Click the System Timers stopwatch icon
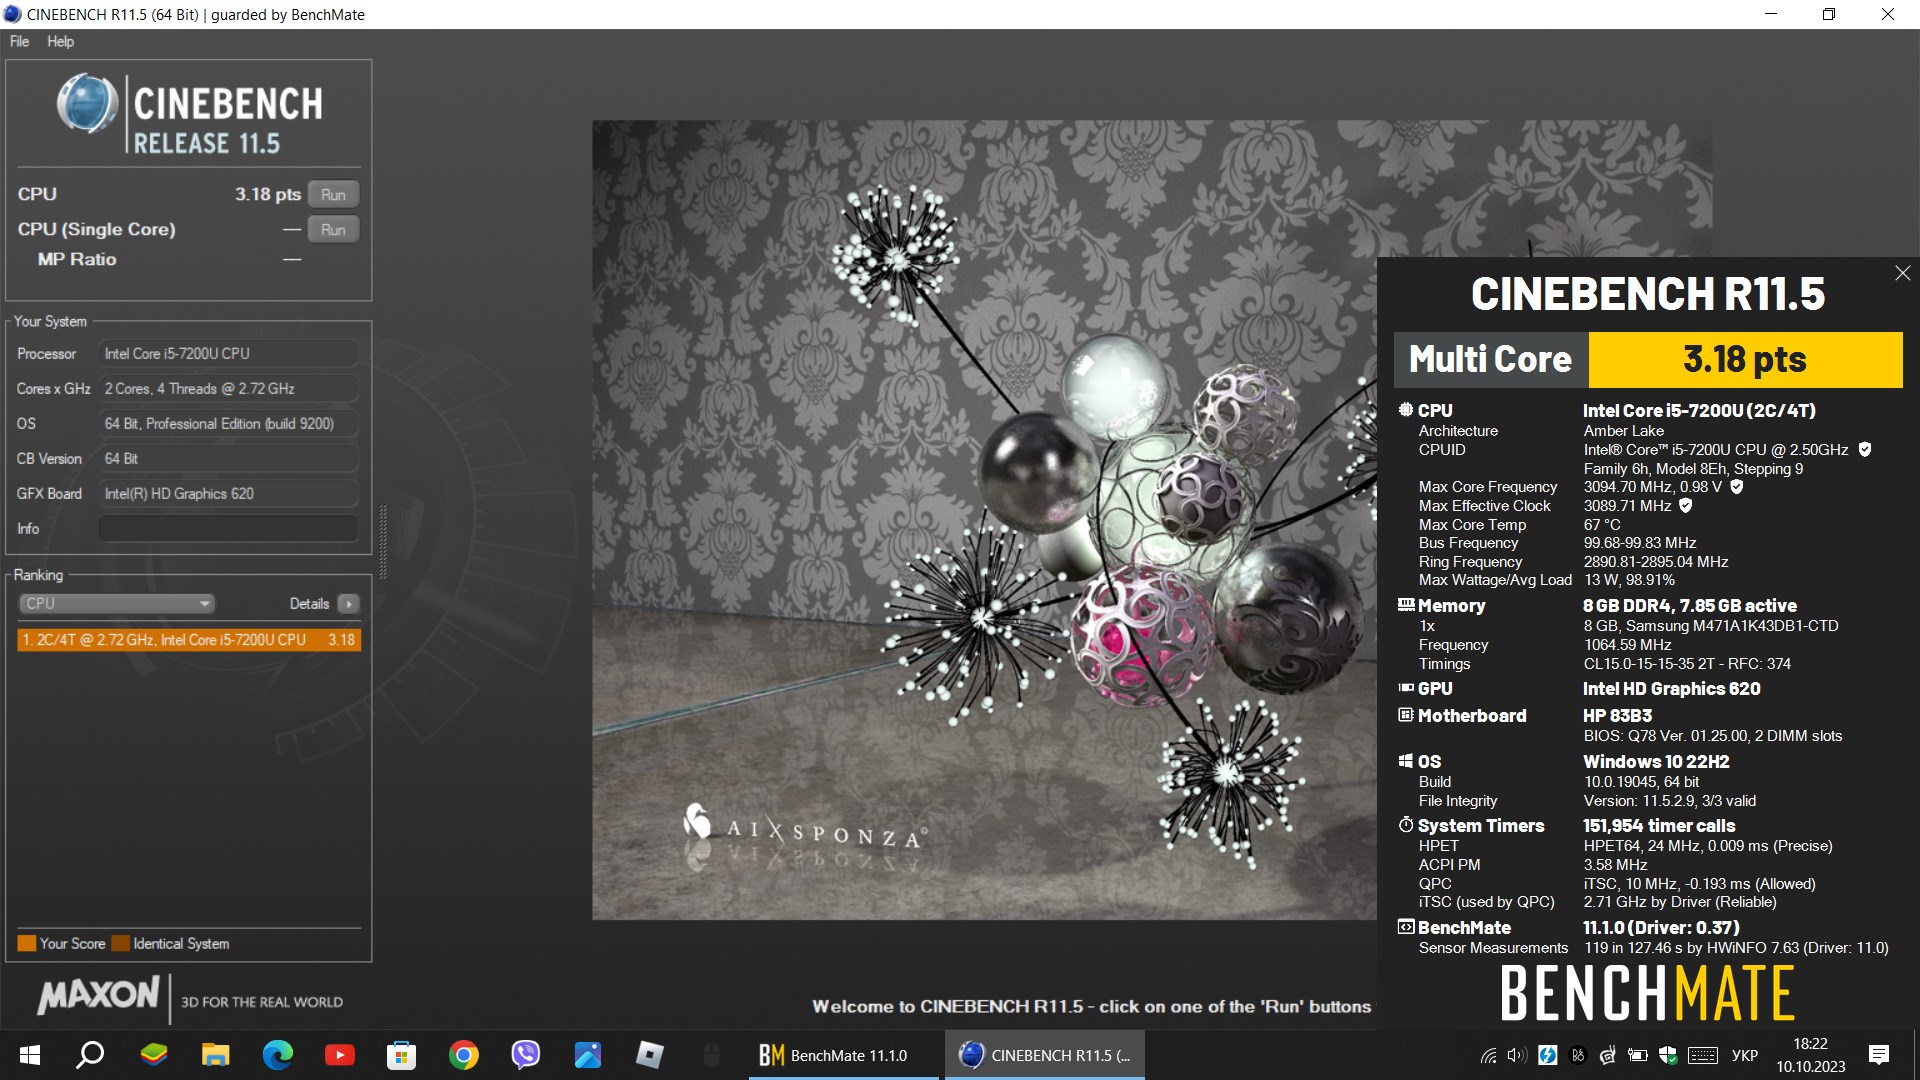1920x1080 pixels. point(1406,825)
